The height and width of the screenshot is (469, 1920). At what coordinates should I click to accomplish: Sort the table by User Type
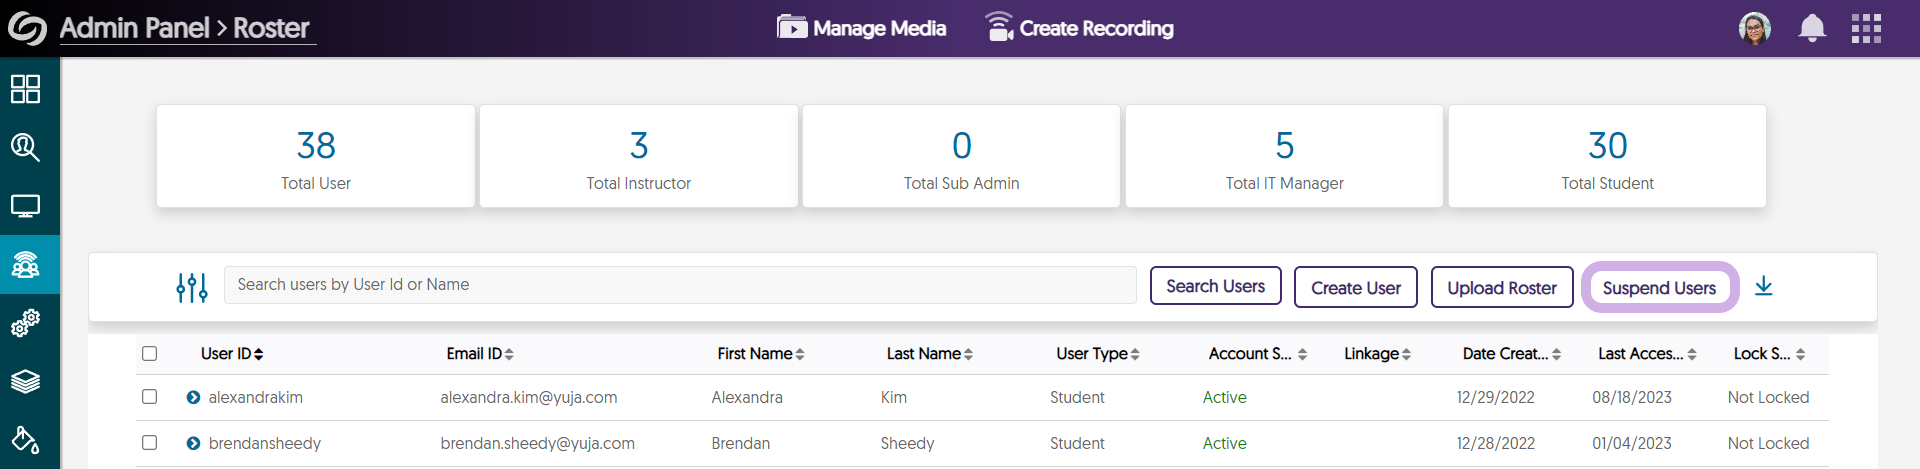pos(1097,354)
